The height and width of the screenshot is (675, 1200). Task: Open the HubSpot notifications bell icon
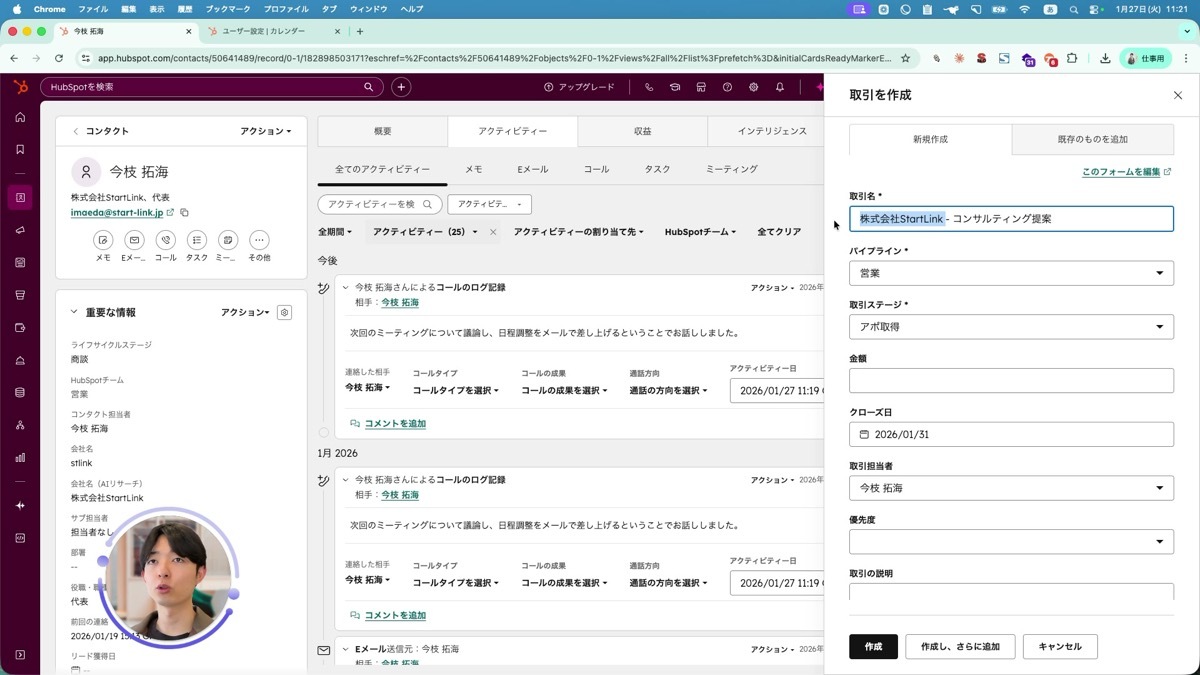click(780, 87)
